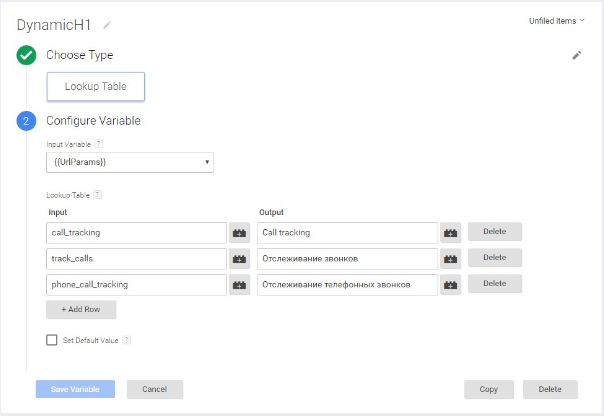
Task: Open variable picker for phone_call_tracking input
Action: (240, 284)
